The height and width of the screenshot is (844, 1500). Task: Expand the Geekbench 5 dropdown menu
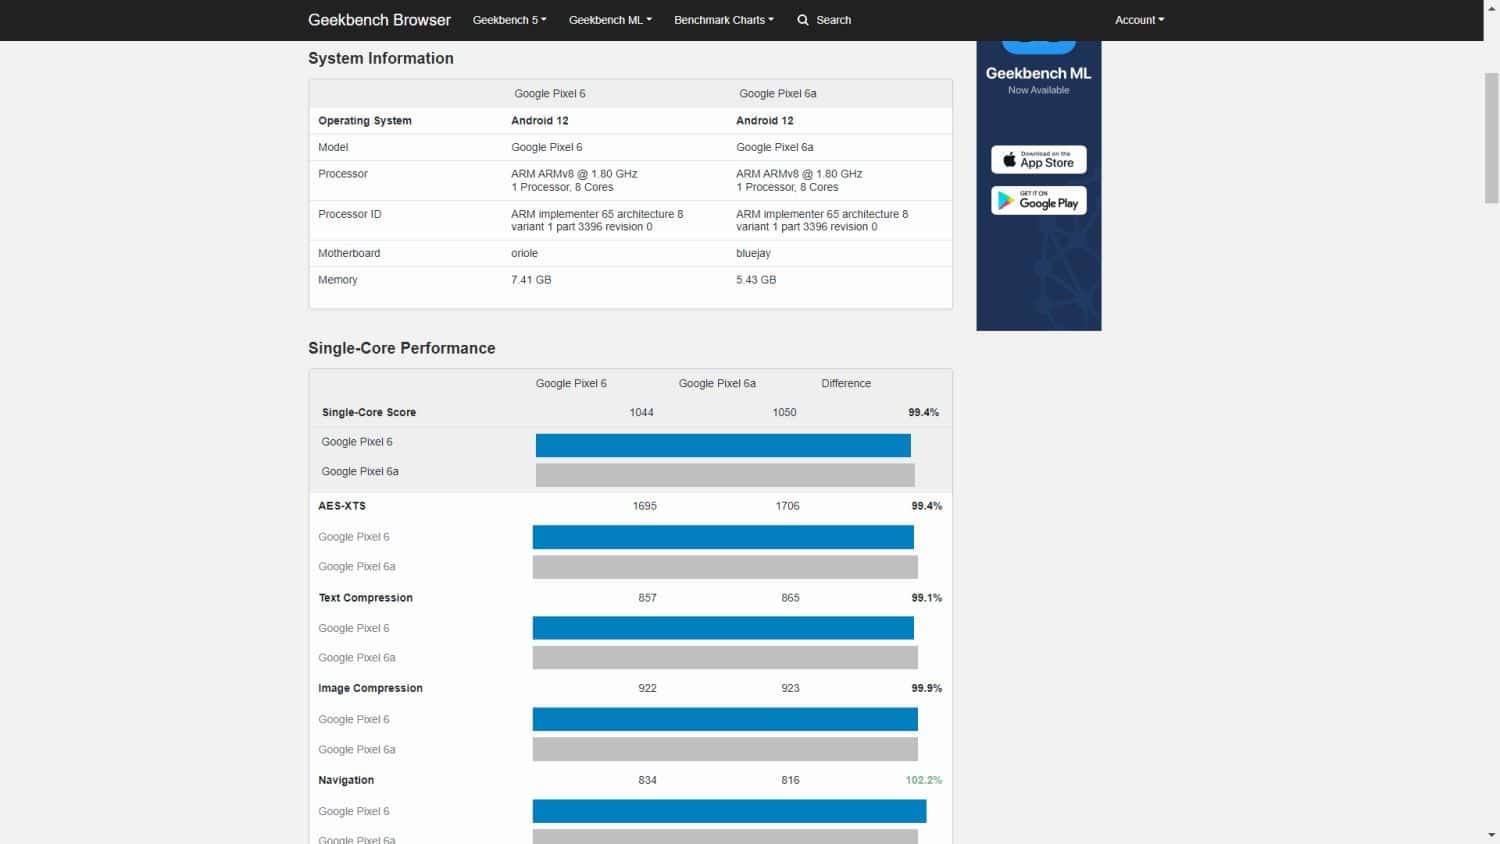(x=509, y=20)
